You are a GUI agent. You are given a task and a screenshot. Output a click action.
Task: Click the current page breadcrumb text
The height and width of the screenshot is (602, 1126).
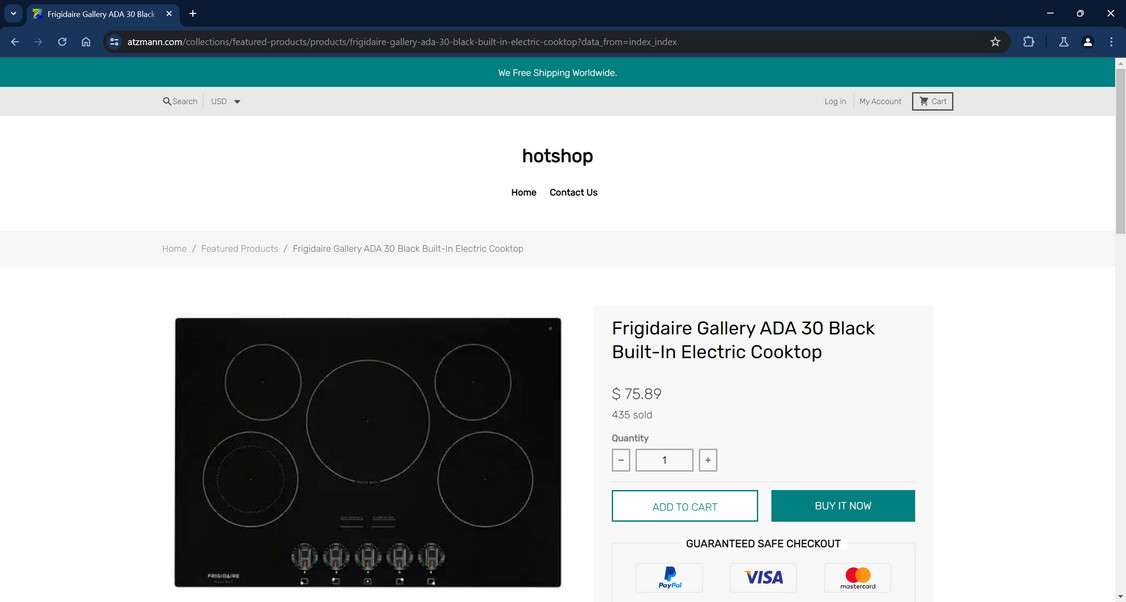tap(408, 249)
